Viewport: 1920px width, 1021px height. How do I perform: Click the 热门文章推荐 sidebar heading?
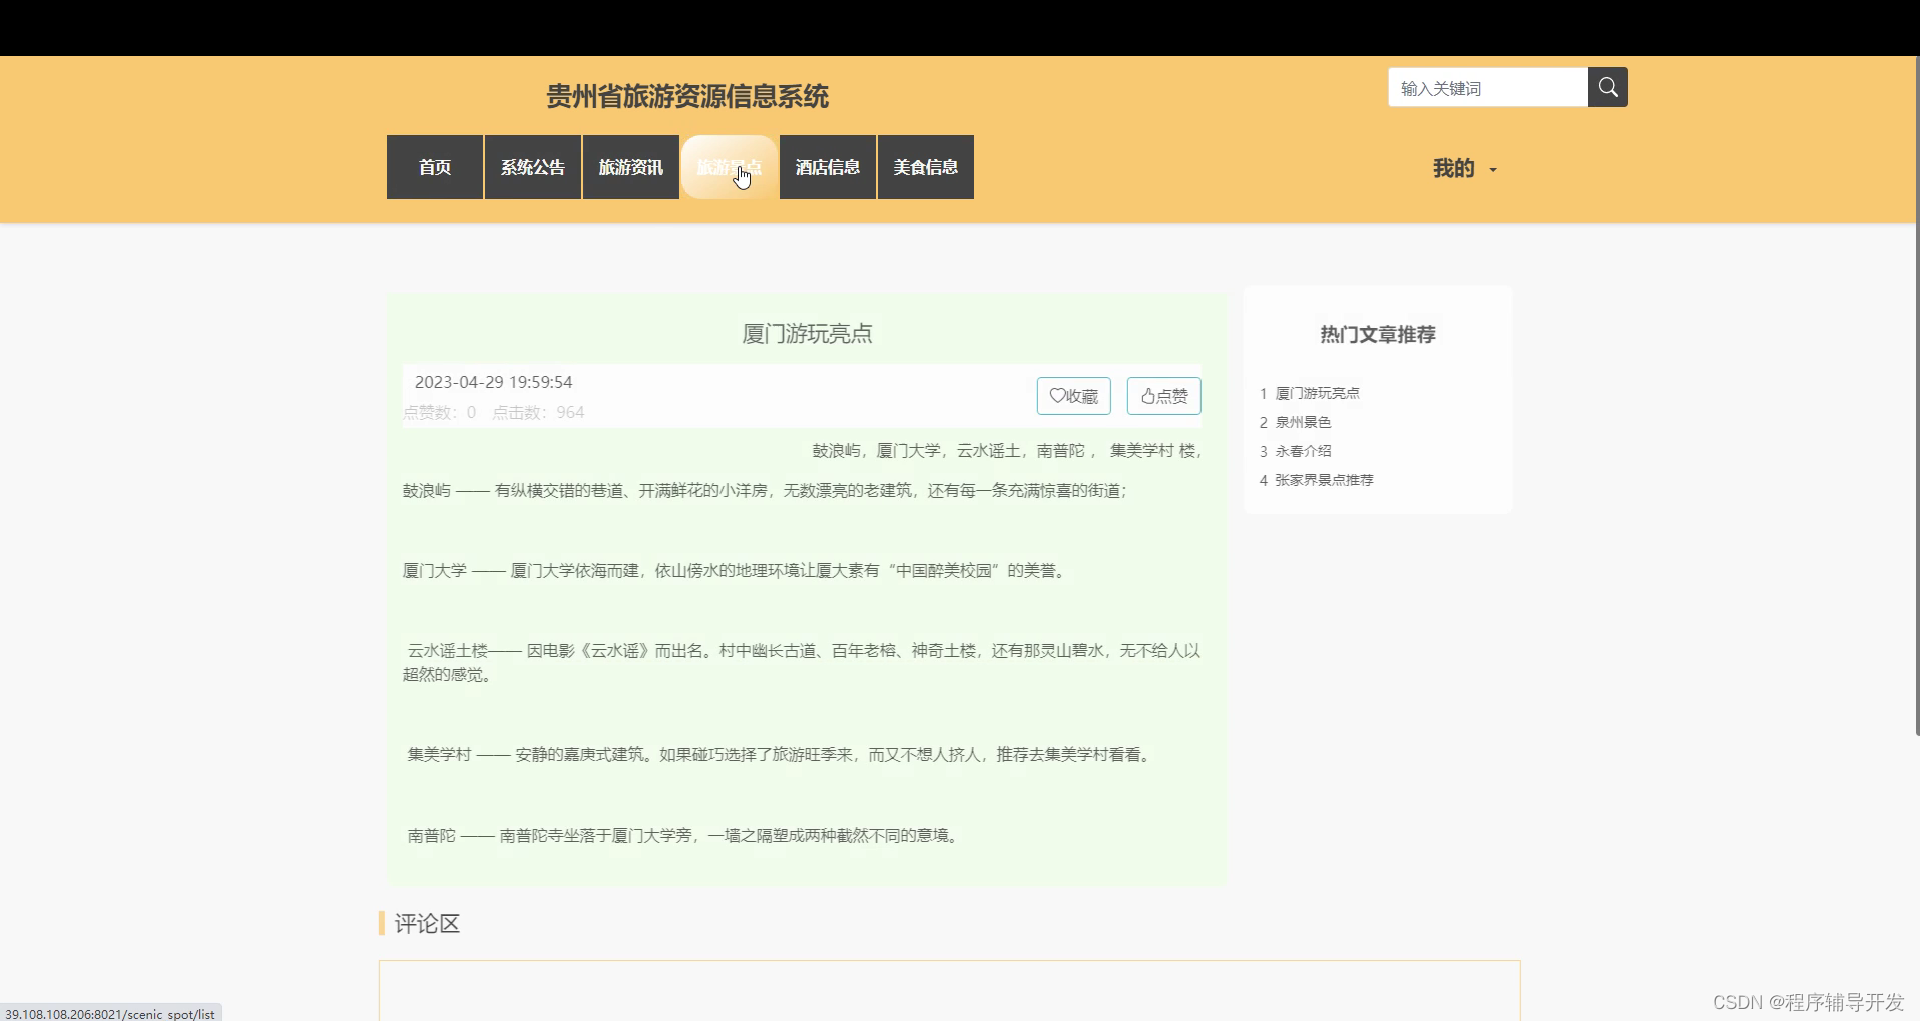pyautogui.click(x=1378, y=335)
